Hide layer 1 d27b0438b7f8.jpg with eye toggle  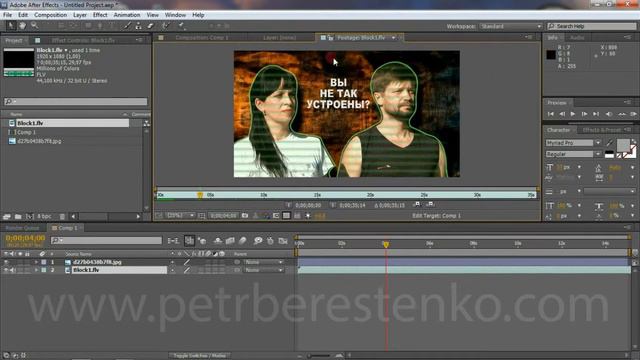tap(6, 262)
